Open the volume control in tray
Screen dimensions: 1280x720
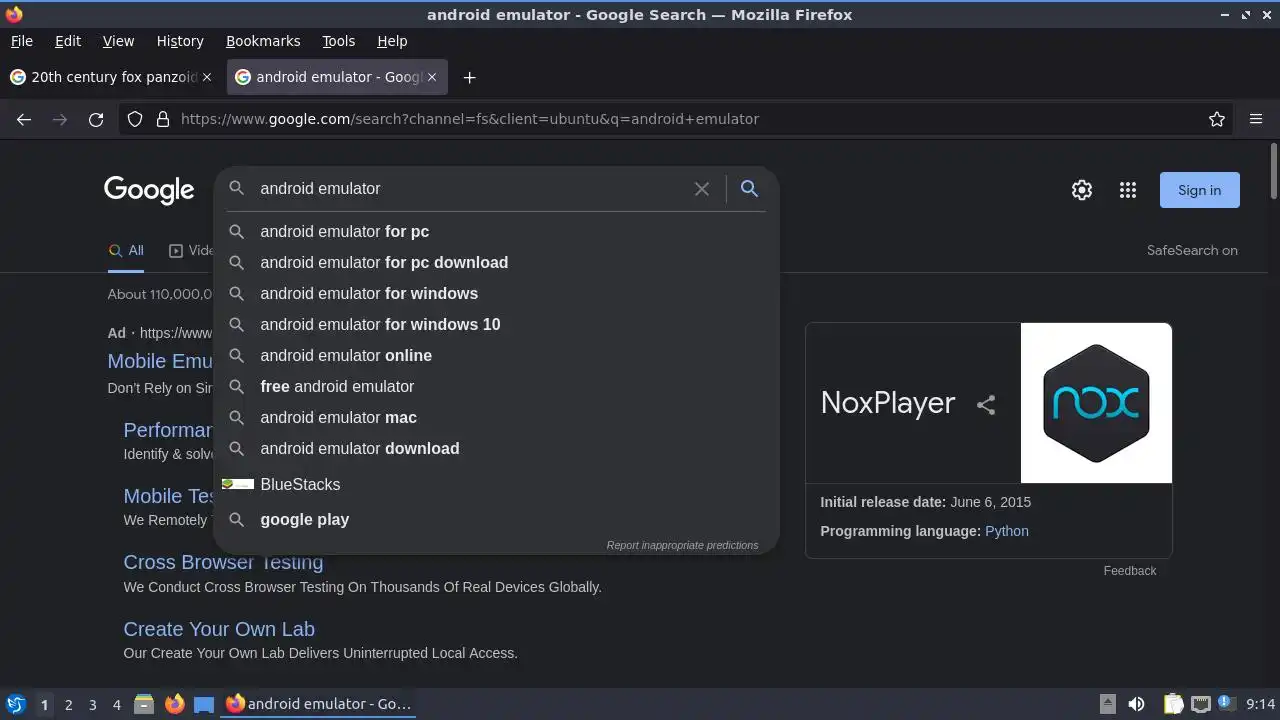(x=1136, y=704)
